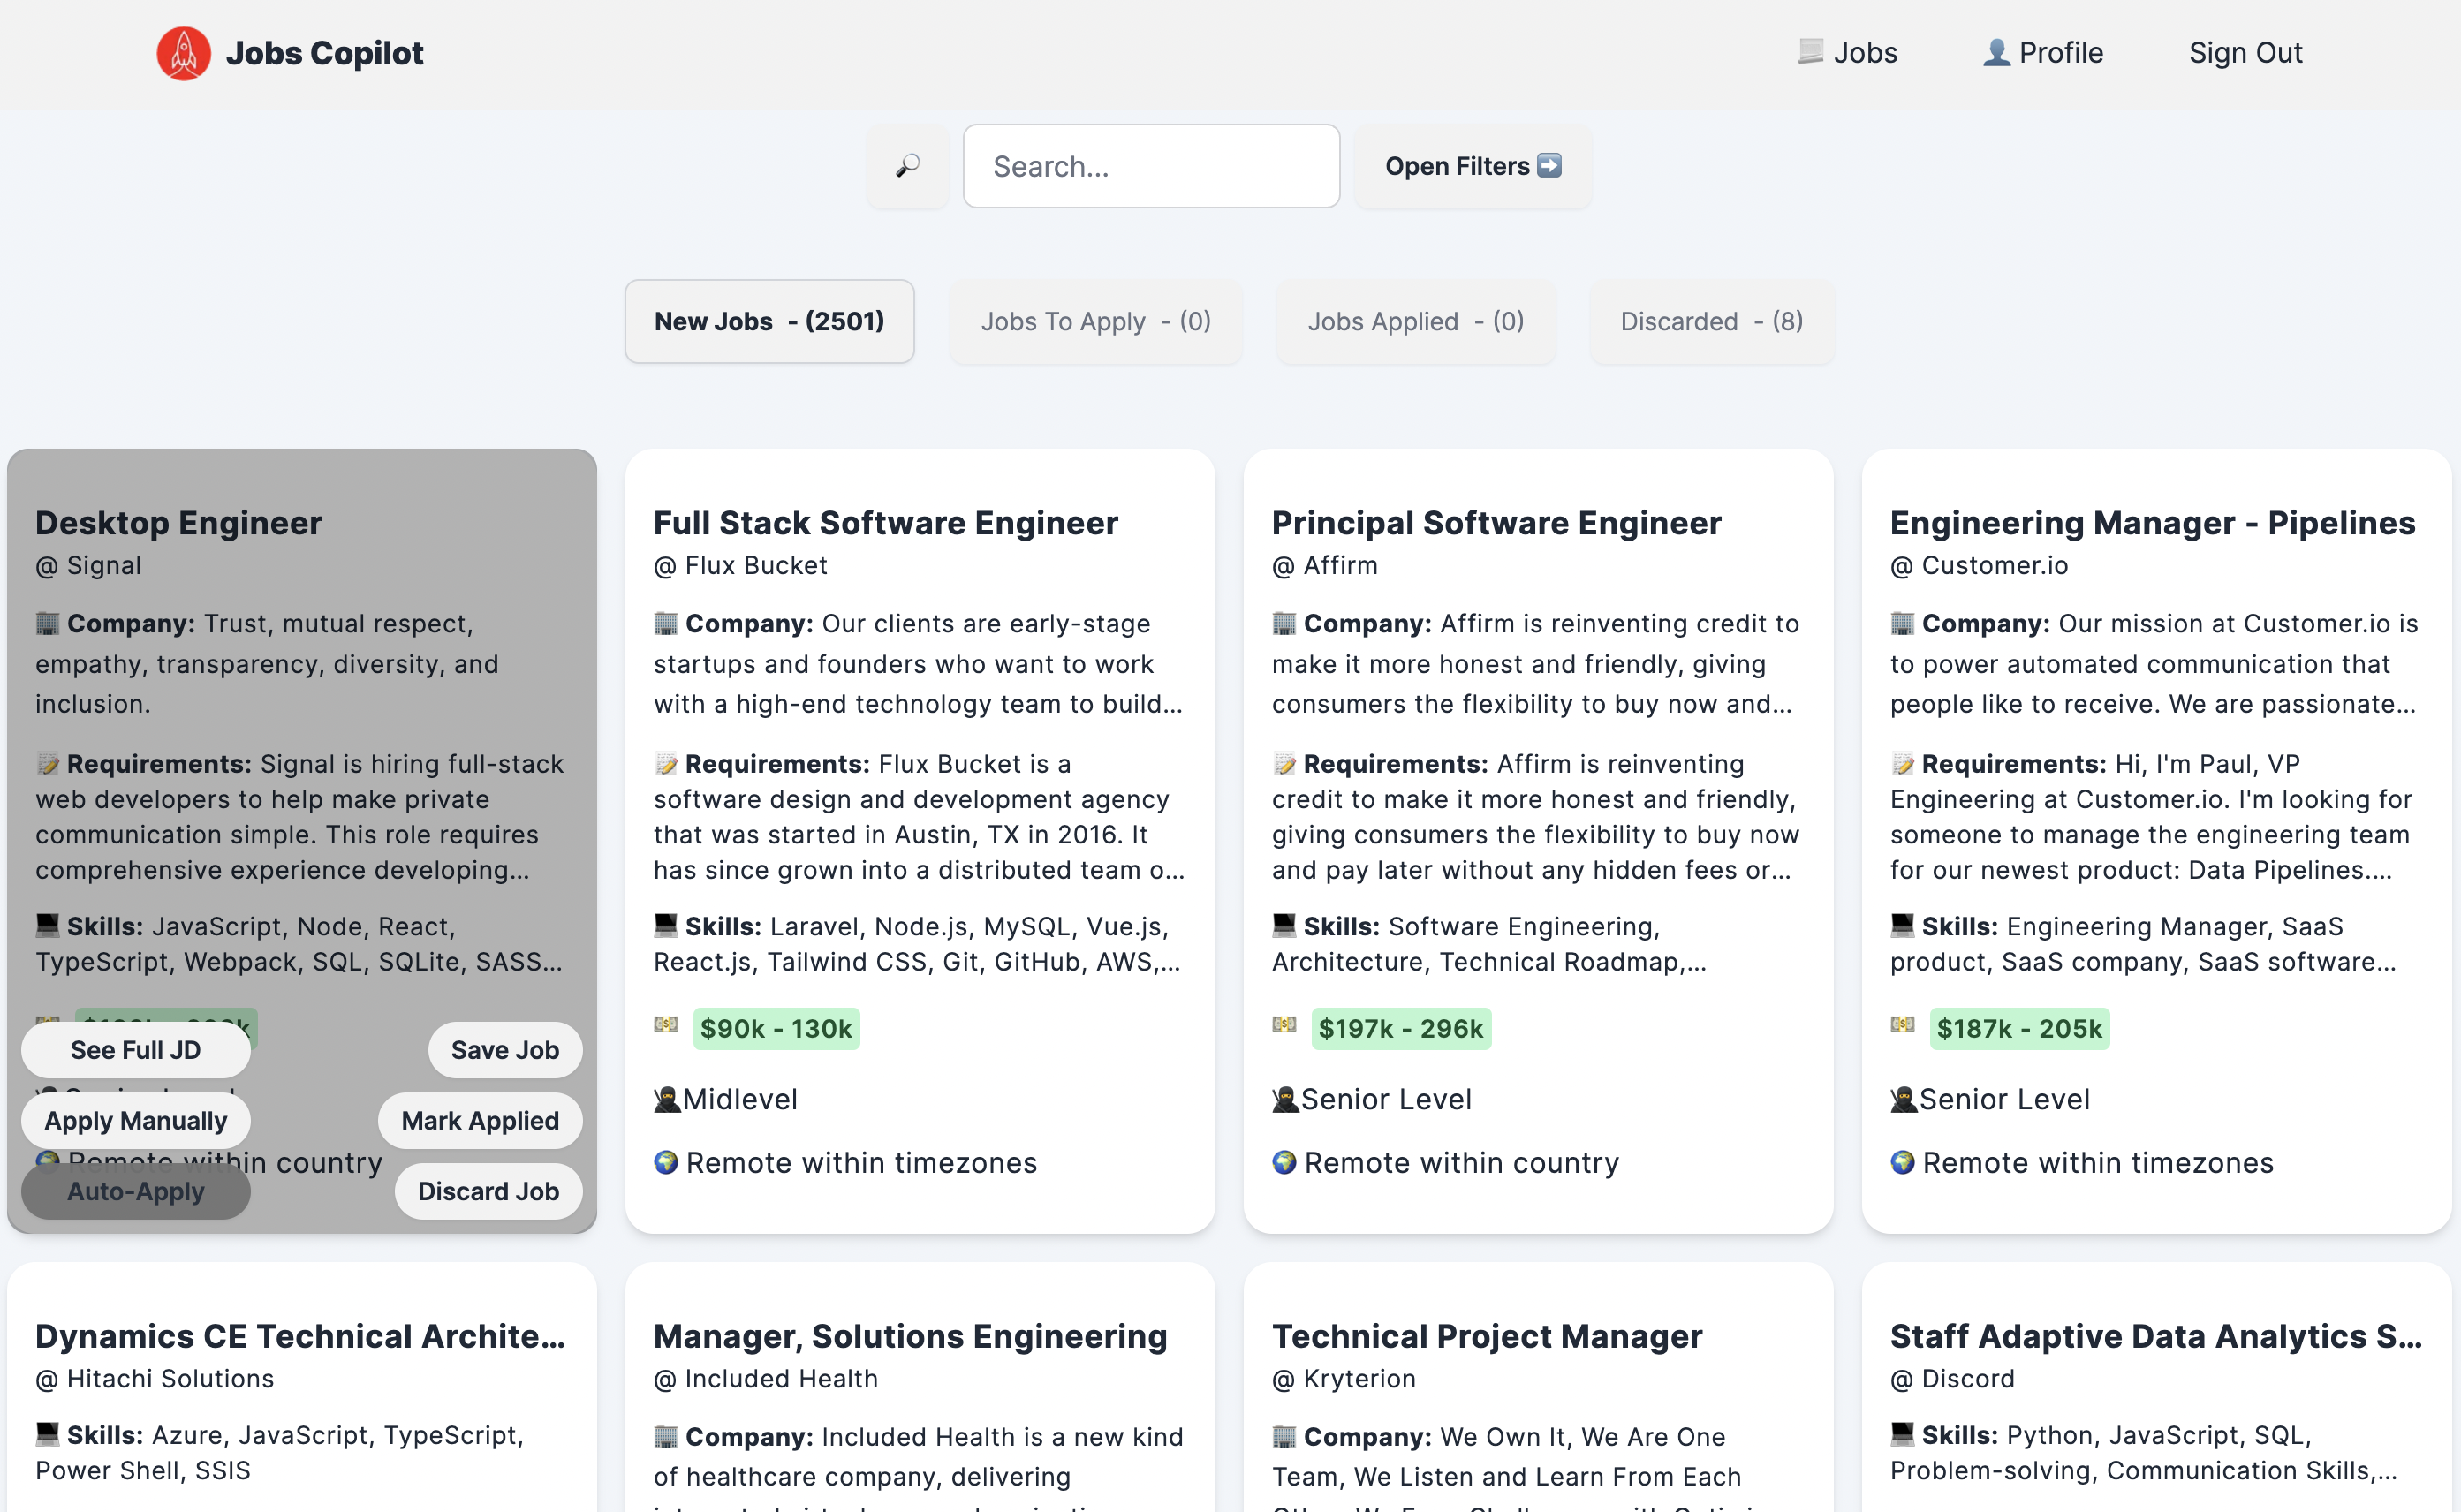Click the @ Customer.io company name
The height and width of the screenshot is (1512, 2461).
1979,566
